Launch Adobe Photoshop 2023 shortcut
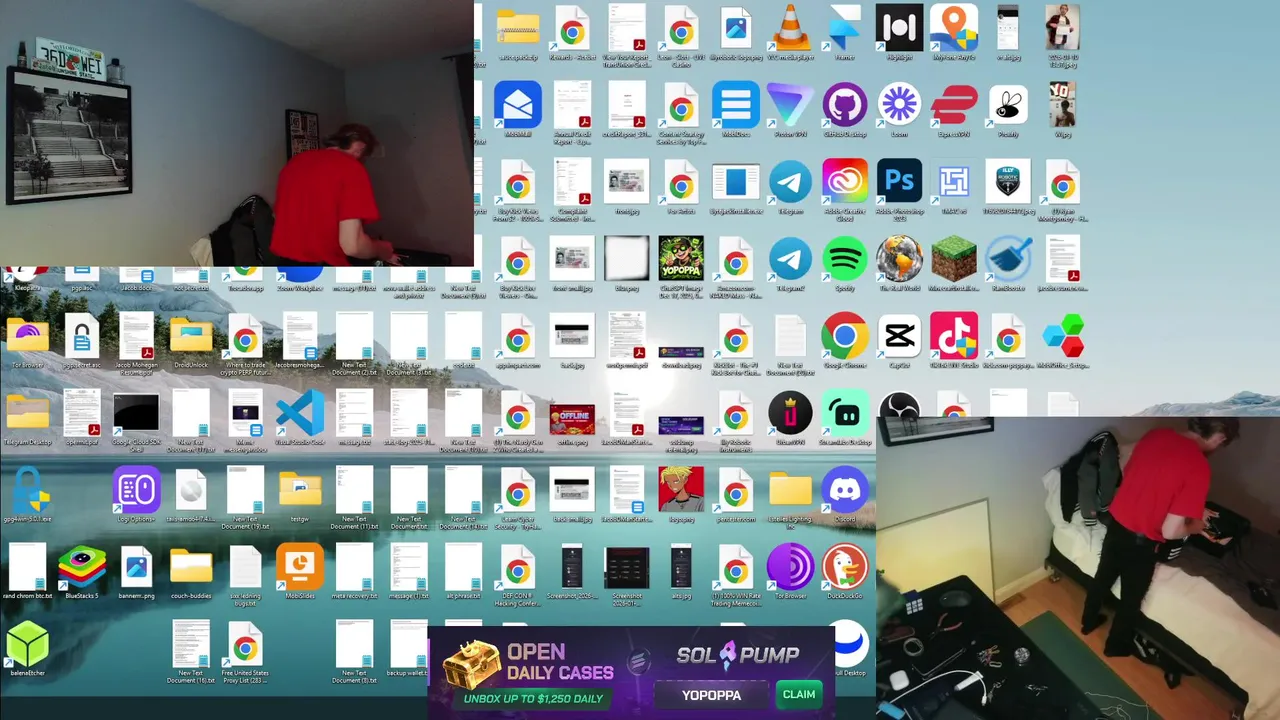 point(899,183)
